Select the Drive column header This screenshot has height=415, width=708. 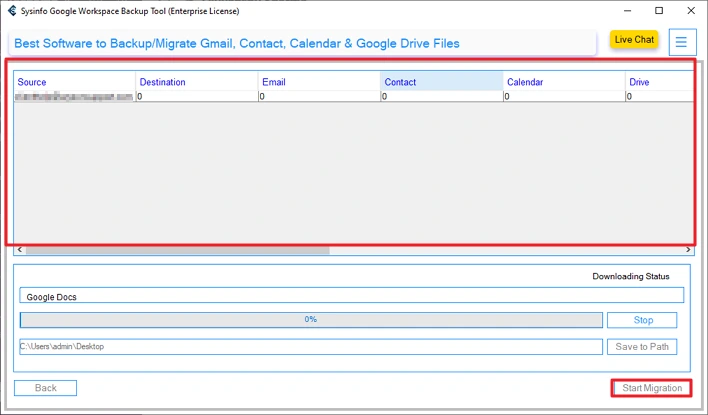click(x=660, y=82)
